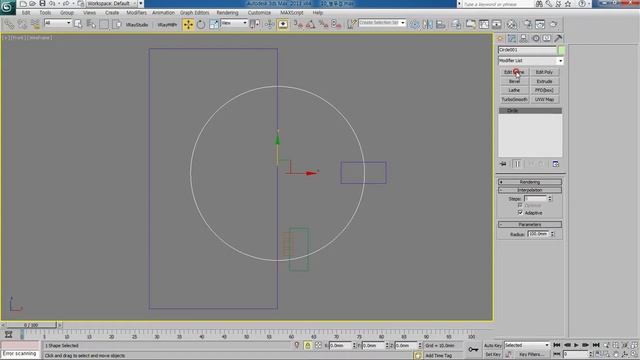Toggle the Selection Lock padlock icon
The image size is (640, 360).
click(x=307, y=345)
